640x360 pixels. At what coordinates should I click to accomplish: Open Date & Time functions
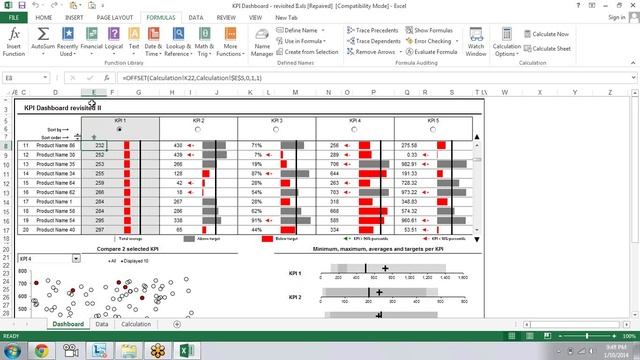pos(153,42)
